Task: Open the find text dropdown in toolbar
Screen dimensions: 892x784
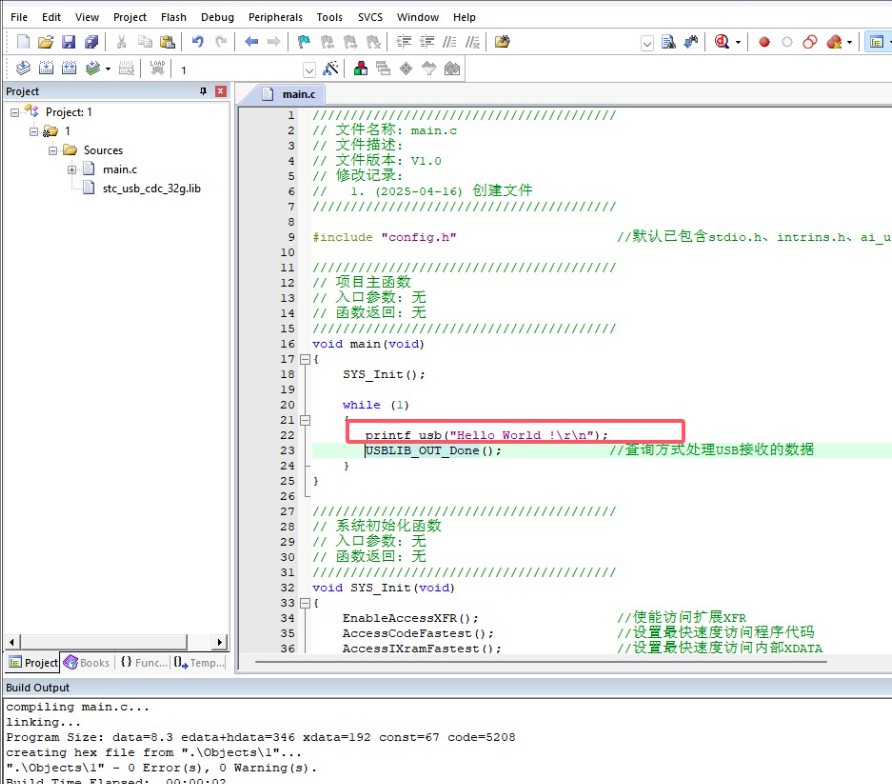Action: [647, 43]
